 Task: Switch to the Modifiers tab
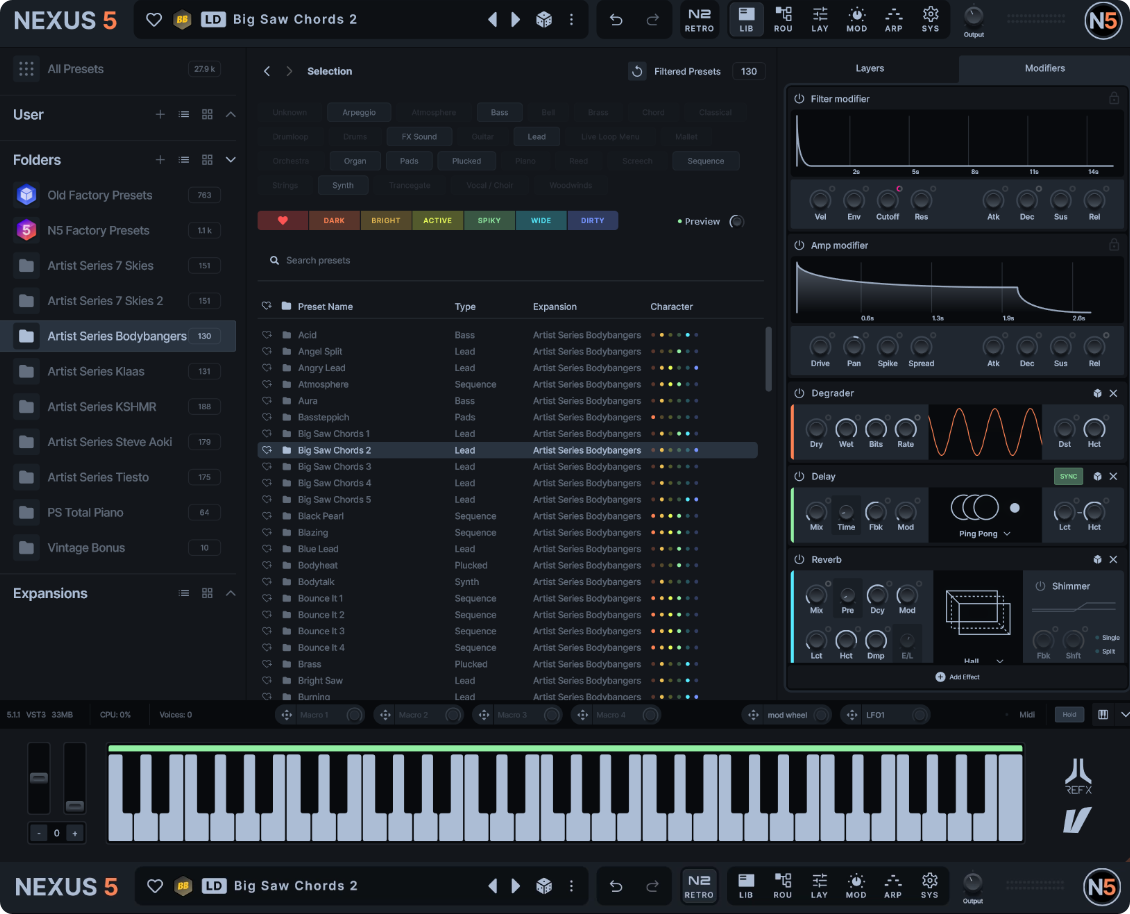[1044, 68]
